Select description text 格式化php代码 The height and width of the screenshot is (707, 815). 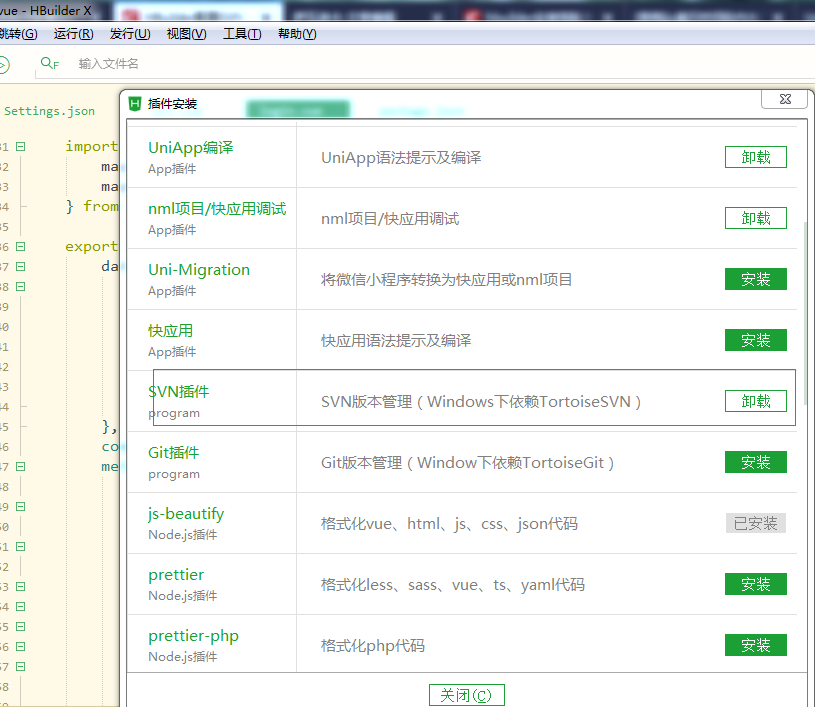tap(373, 645)
